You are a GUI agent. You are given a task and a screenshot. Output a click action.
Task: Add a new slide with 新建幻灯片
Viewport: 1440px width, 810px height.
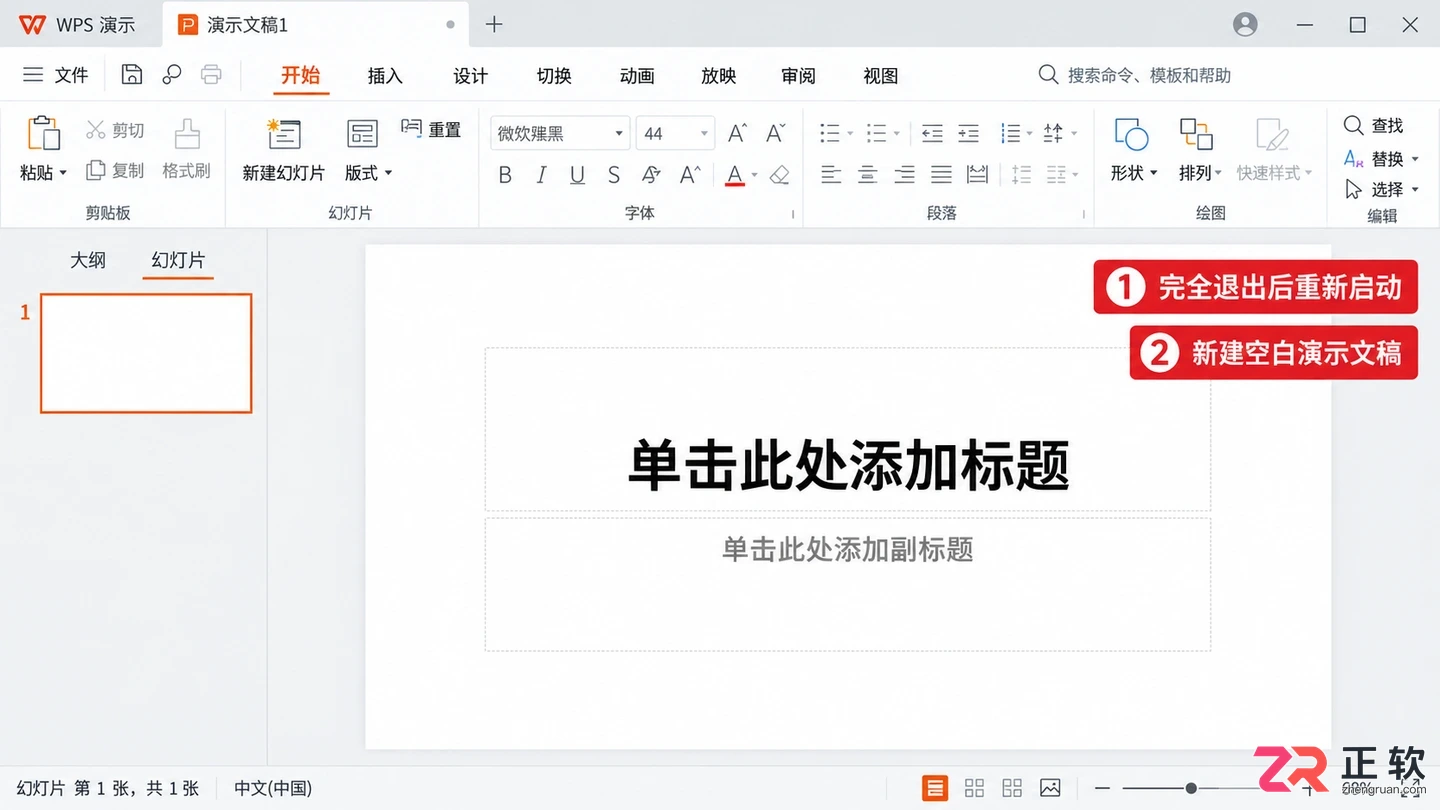pos(284,150)
